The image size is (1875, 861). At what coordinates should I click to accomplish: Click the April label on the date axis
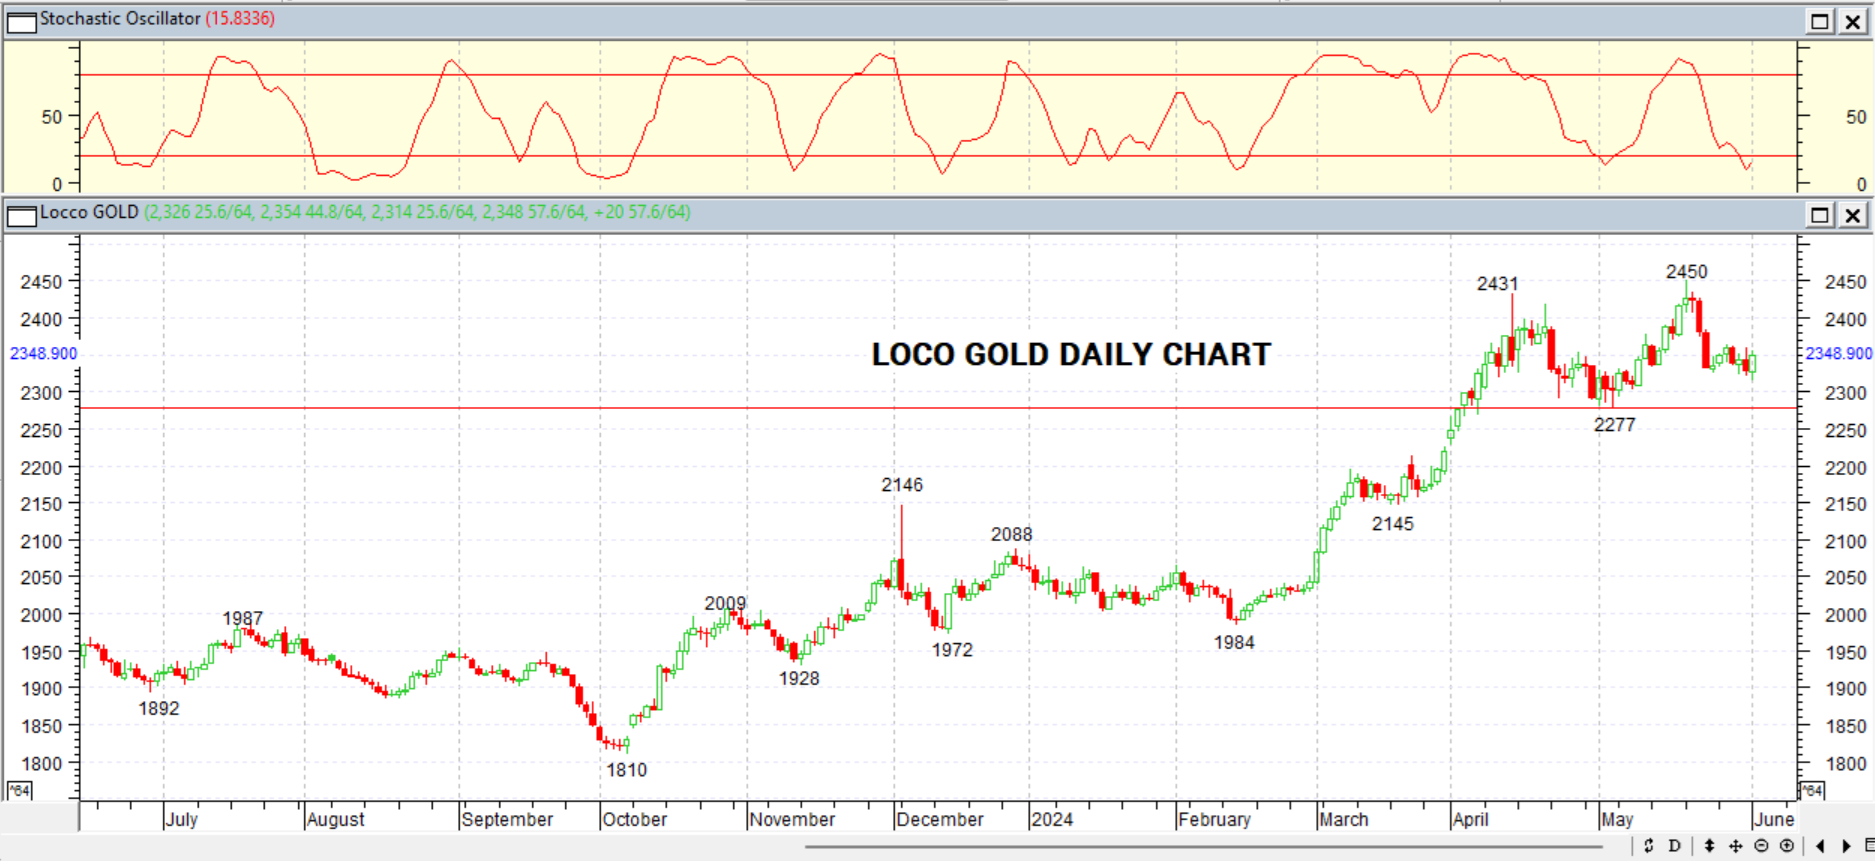1470,820
